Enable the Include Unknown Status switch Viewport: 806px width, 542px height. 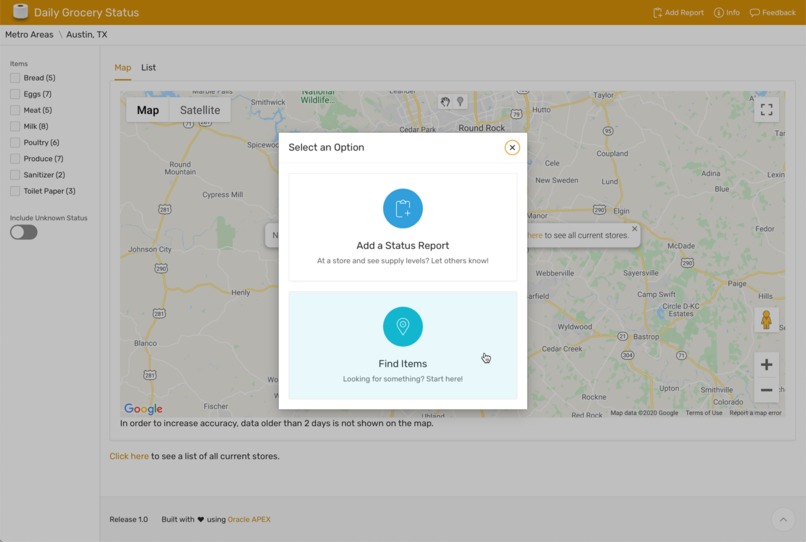24,232
